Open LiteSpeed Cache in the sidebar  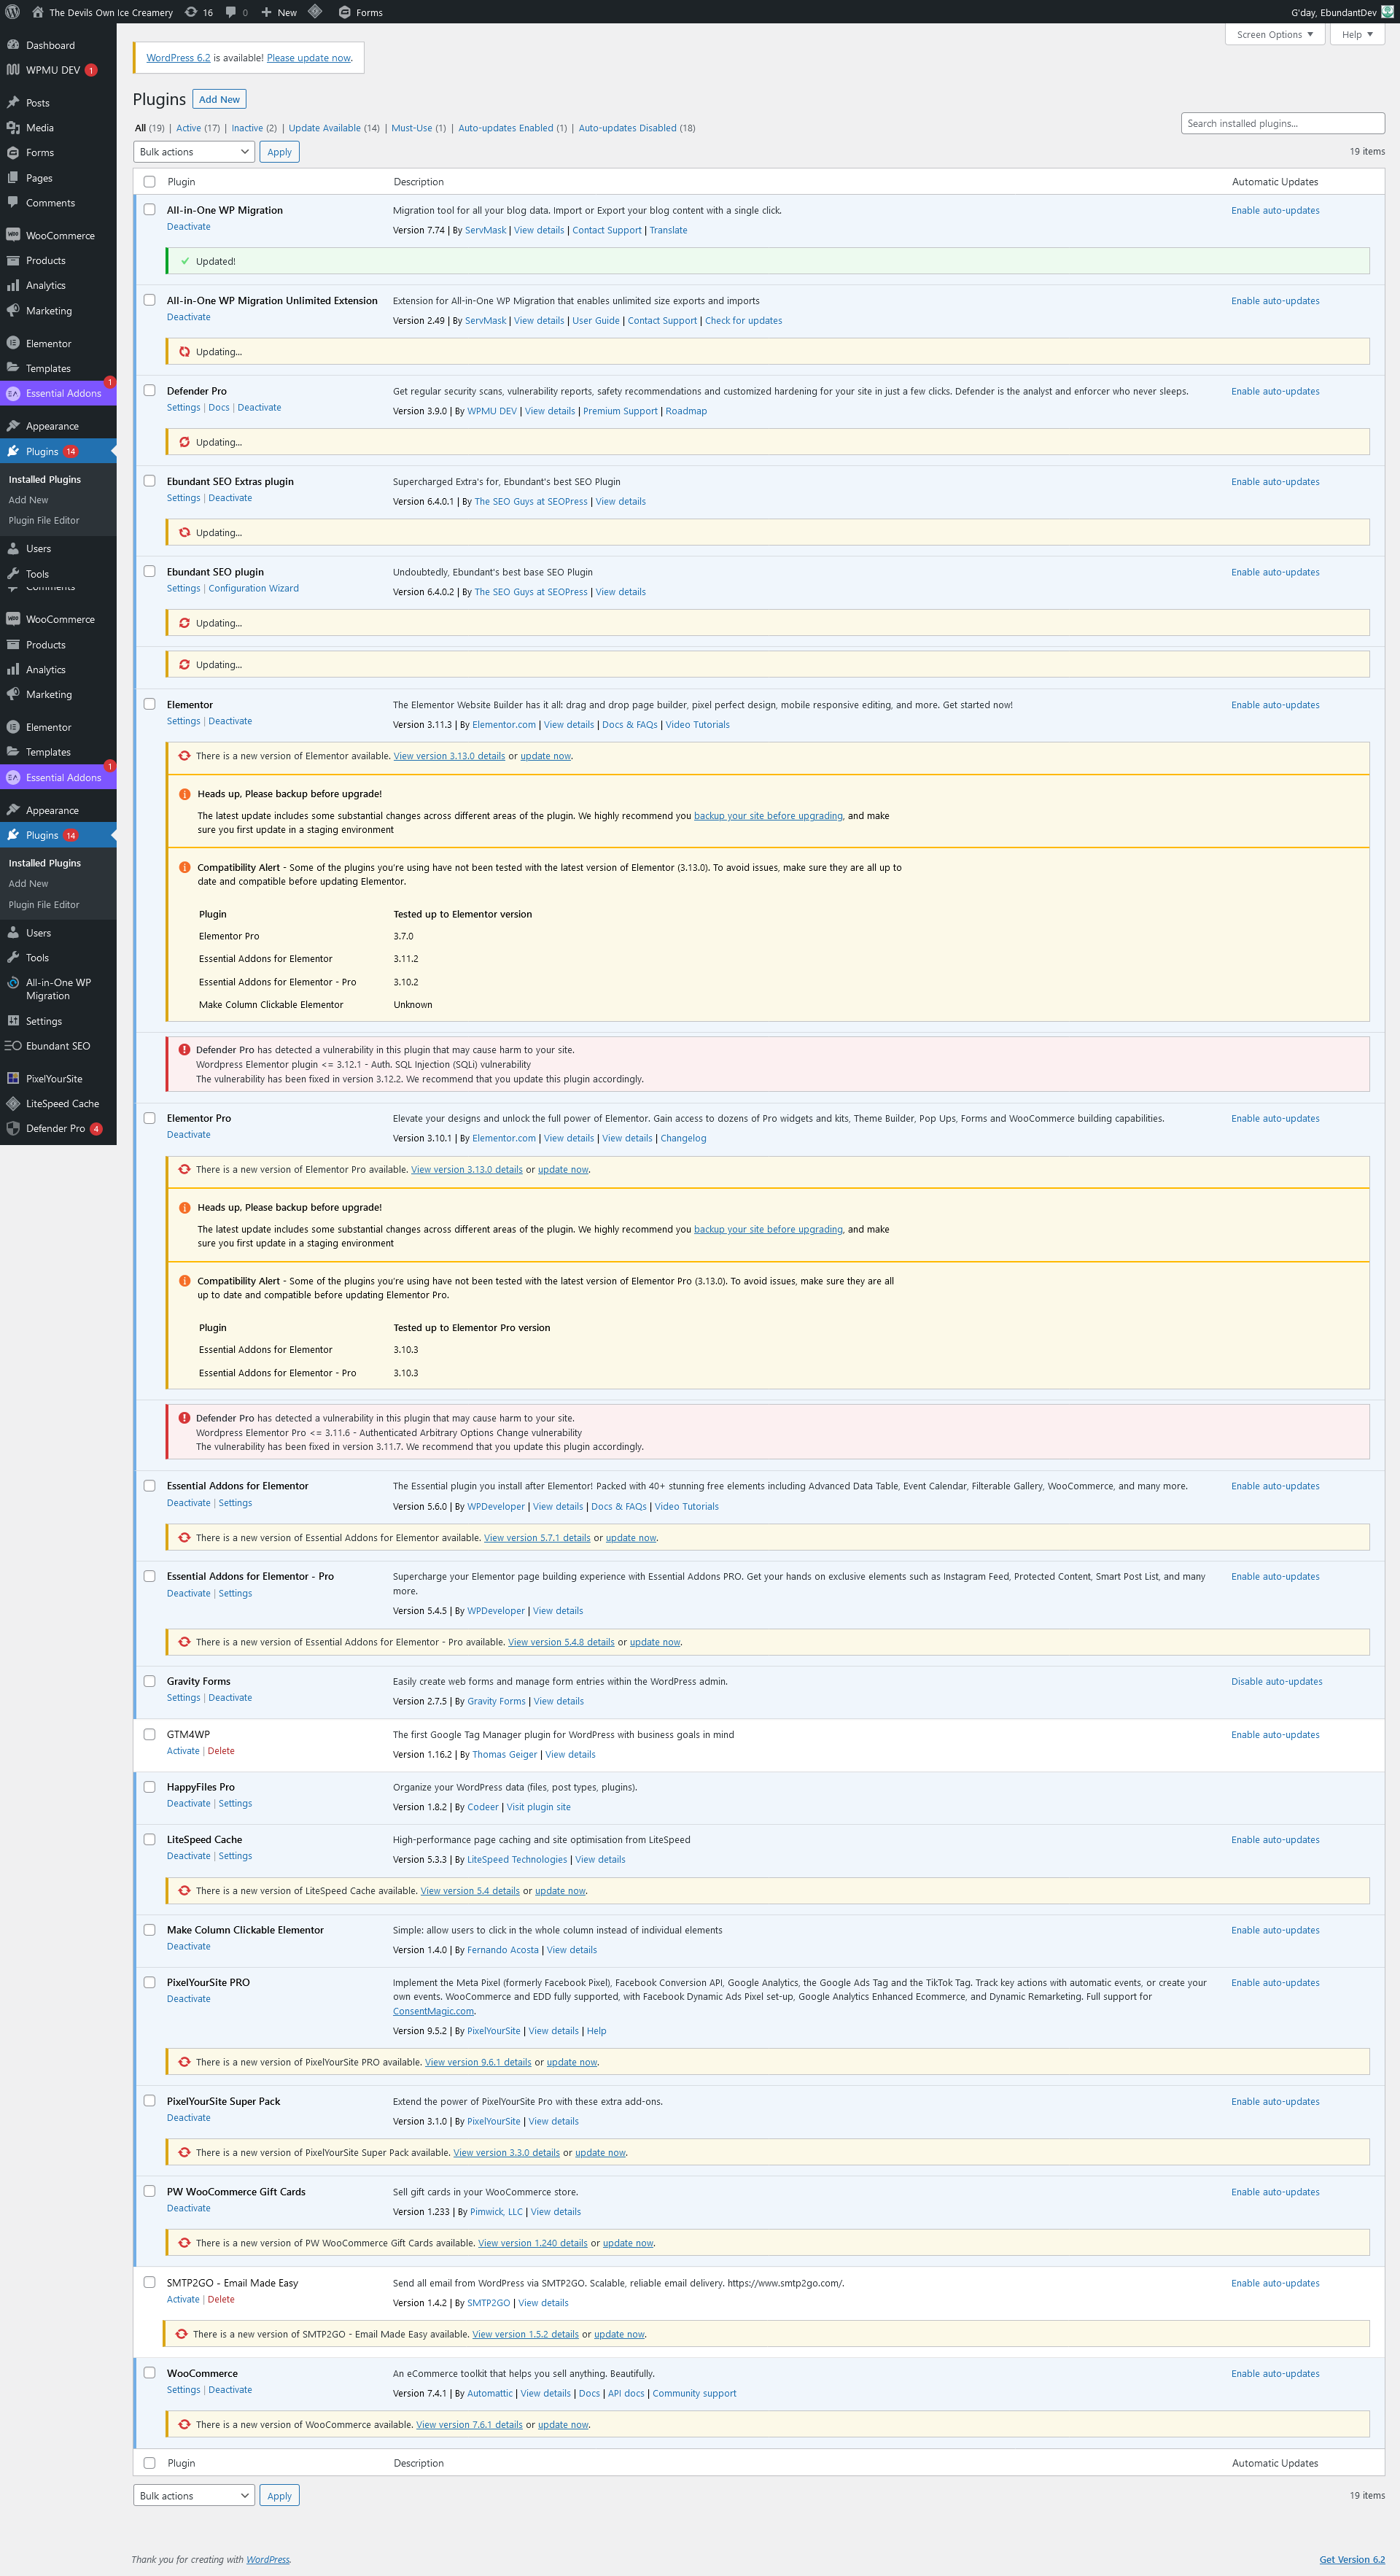(62, 1103)
